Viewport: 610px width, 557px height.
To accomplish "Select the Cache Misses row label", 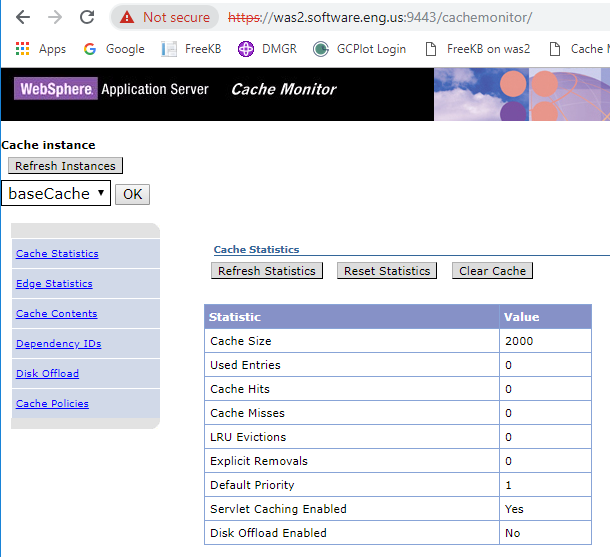I will (x=247, y=413).
